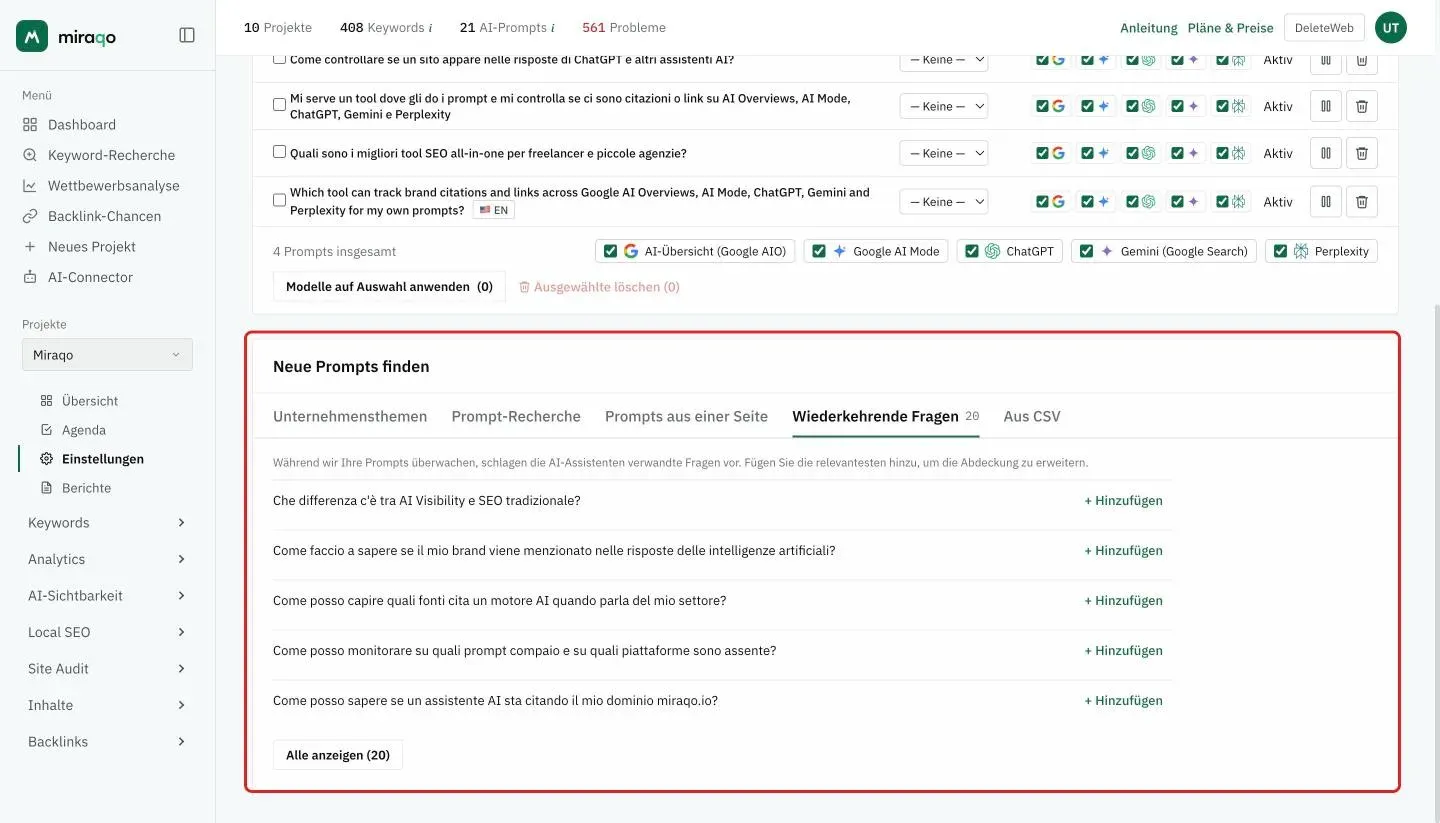Uncheck the Perplexity model in the footer

pos(1280,251)
